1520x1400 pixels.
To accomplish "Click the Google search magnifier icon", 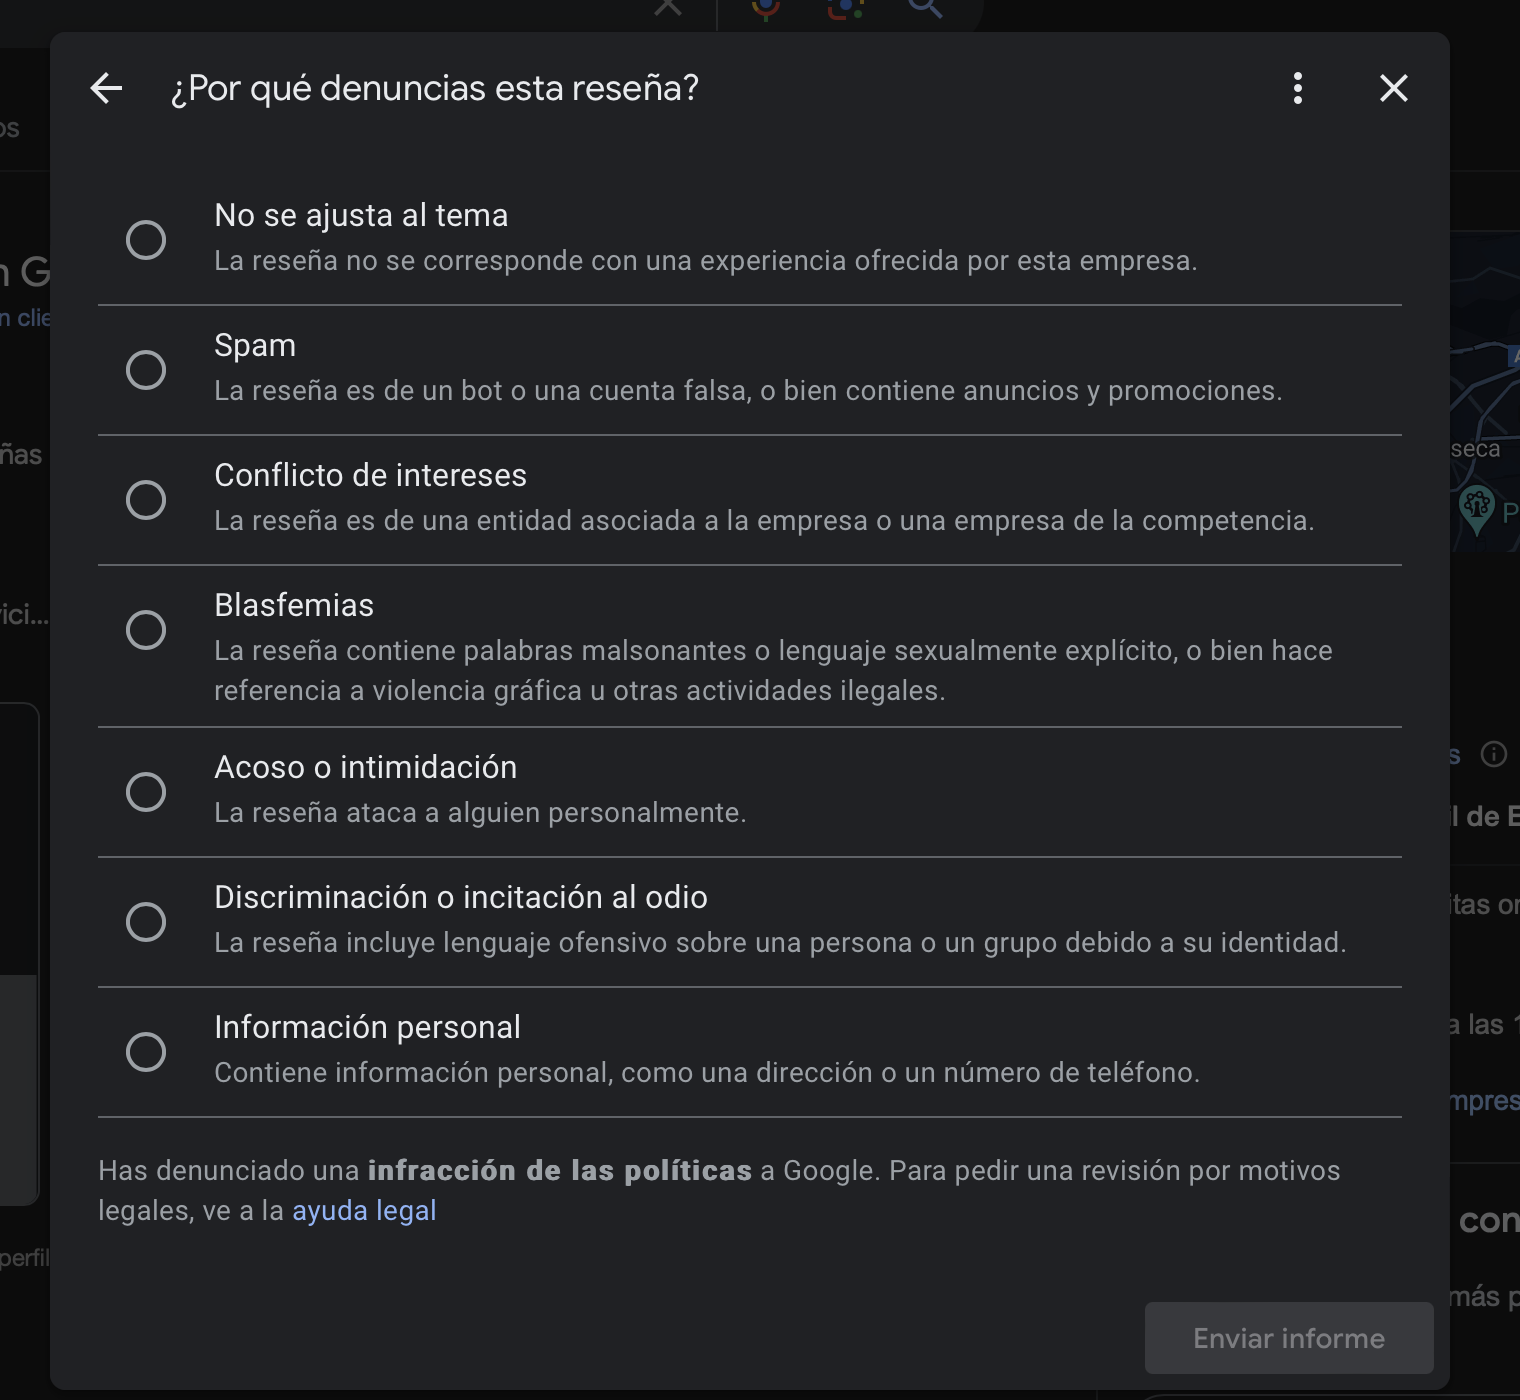I will tap(925, 9).
